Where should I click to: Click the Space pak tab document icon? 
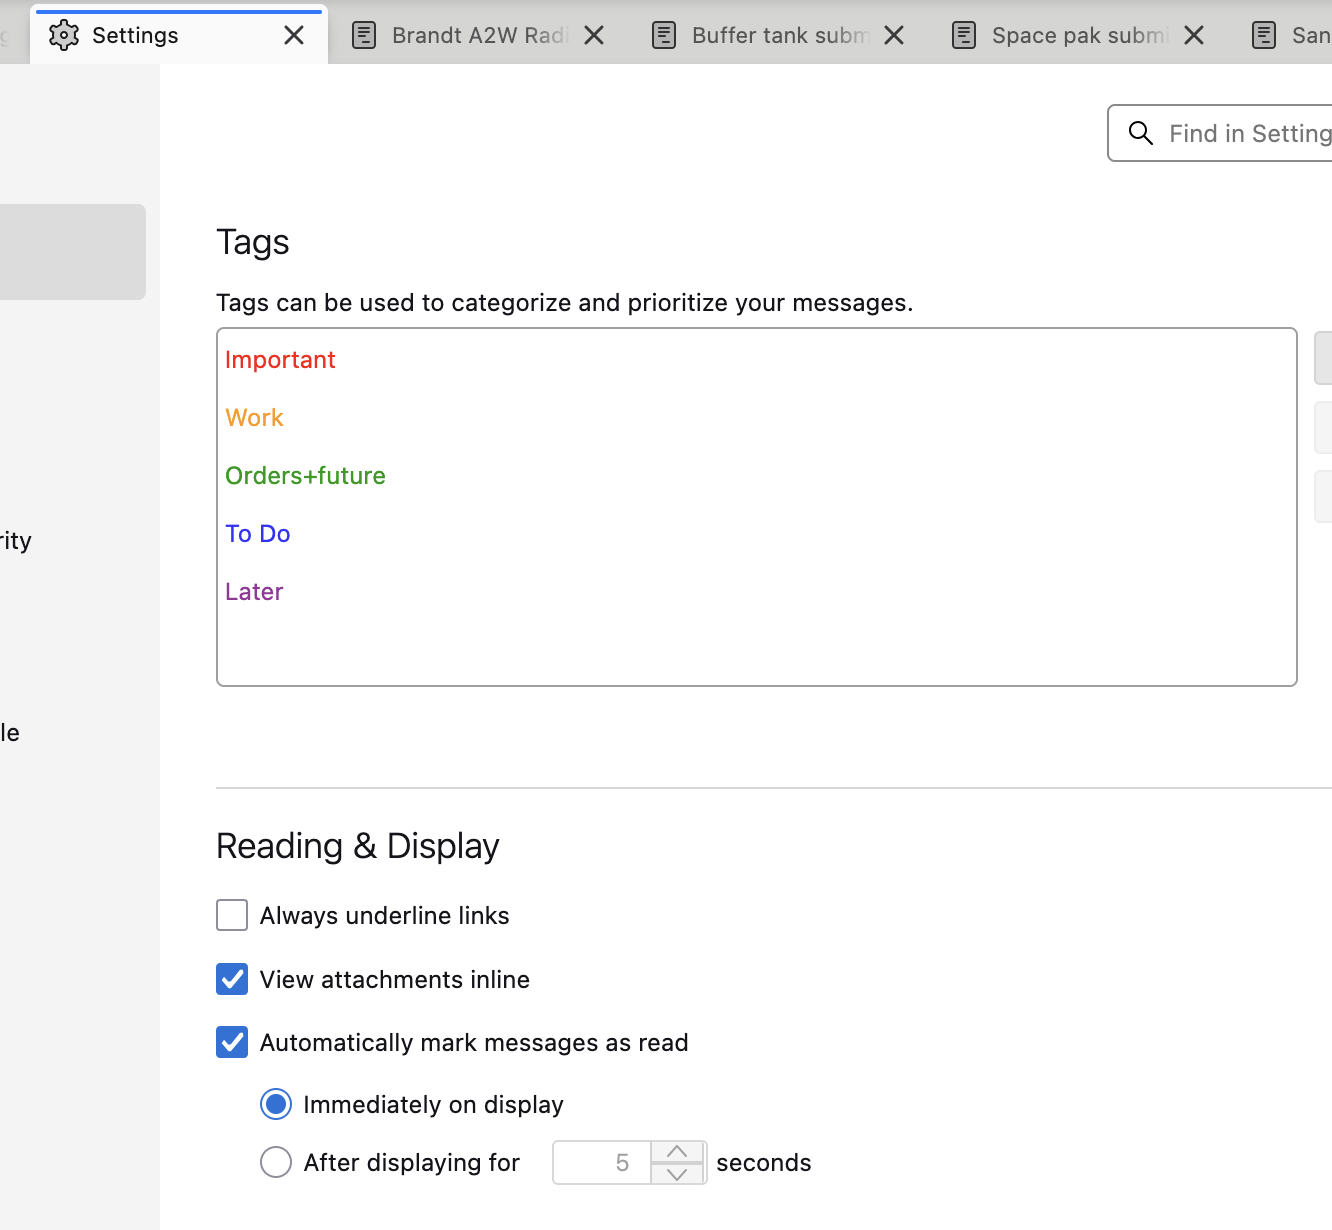964,35
